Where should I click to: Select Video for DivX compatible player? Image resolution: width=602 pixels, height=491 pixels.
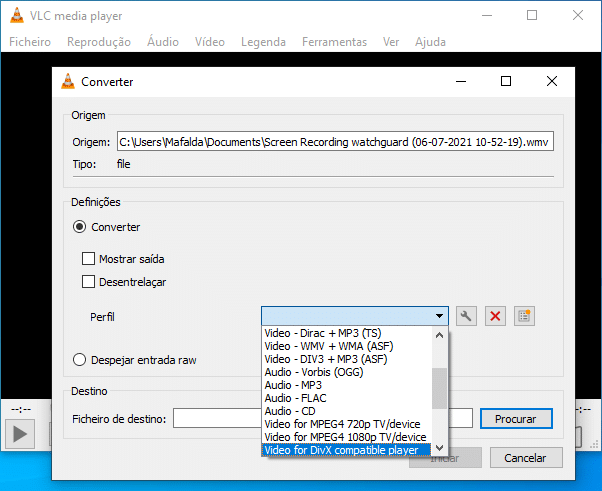tap(347, 450)
